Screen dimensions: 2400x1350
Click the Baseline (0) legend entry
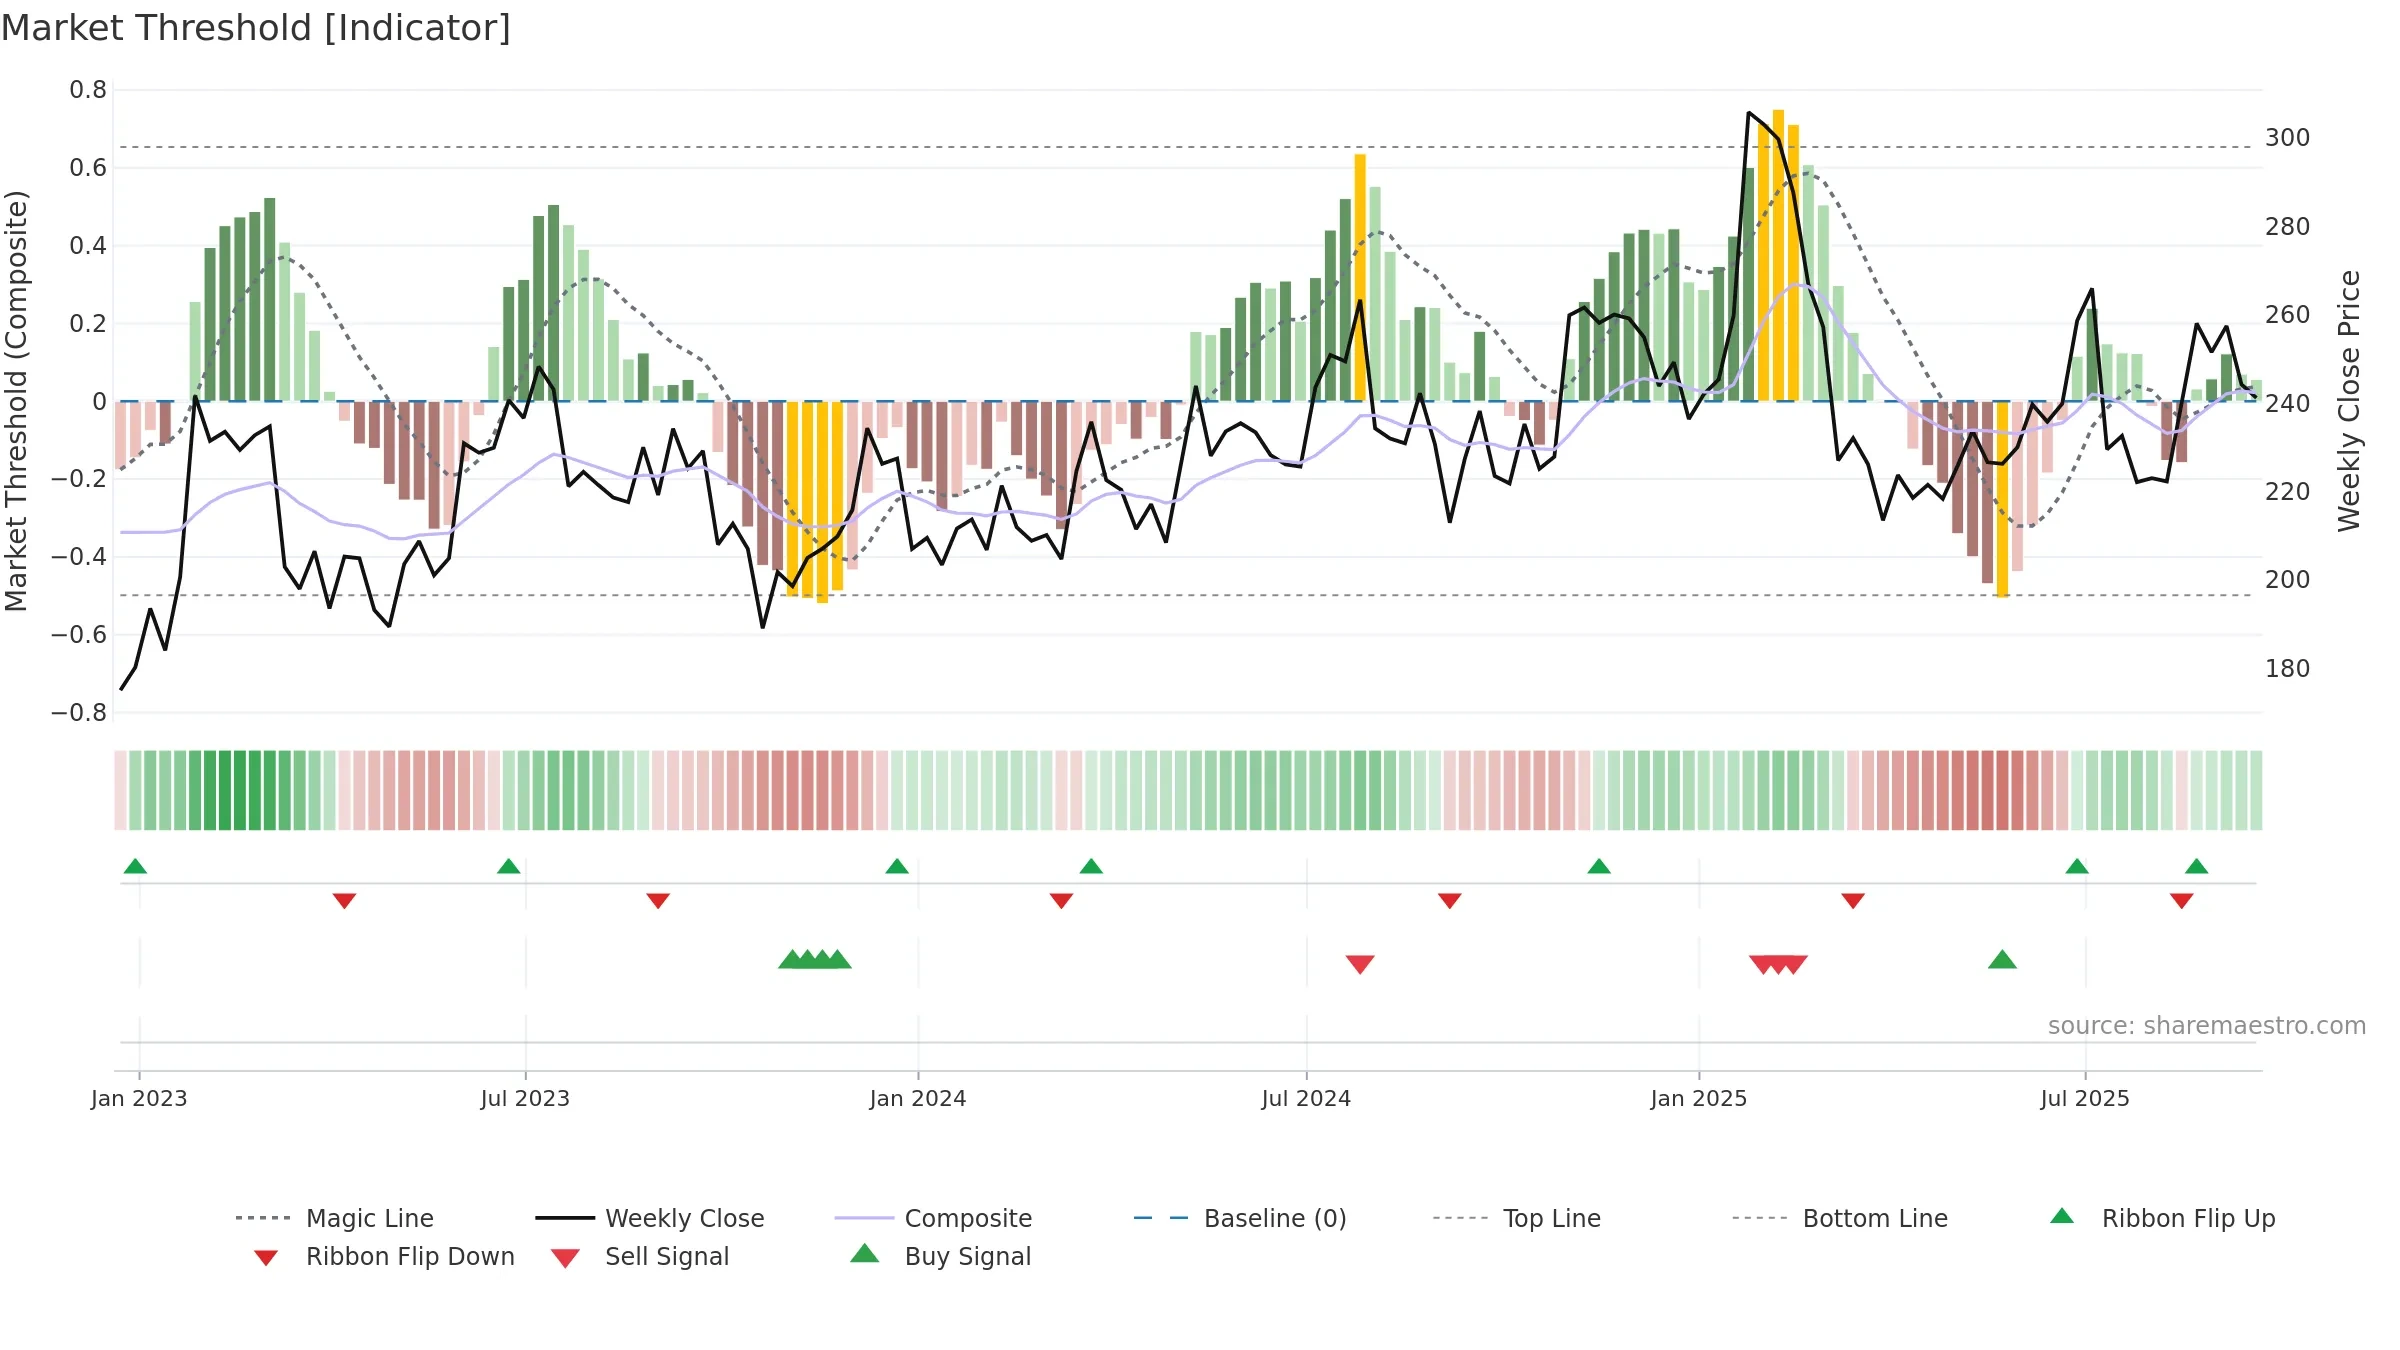[x=1240, y=1218]
